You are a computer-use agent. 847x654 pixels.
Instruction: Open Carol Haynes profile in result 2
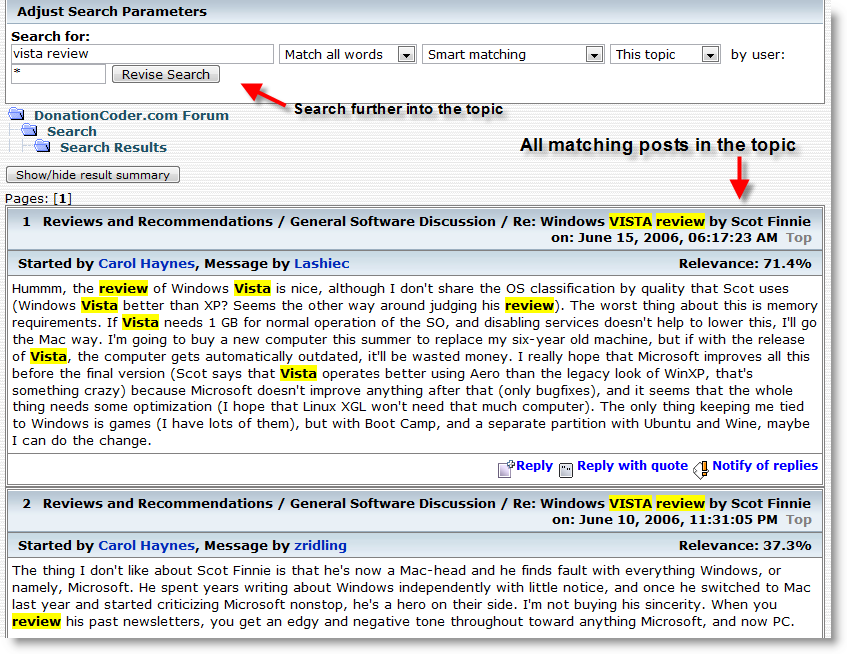(x=146, y=545)
